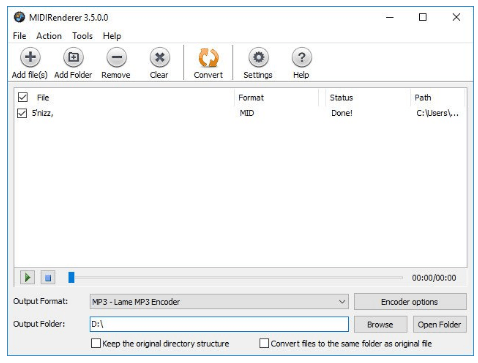478x363 pixels.
Task: Open the Action menu
Action: point(49,36)
